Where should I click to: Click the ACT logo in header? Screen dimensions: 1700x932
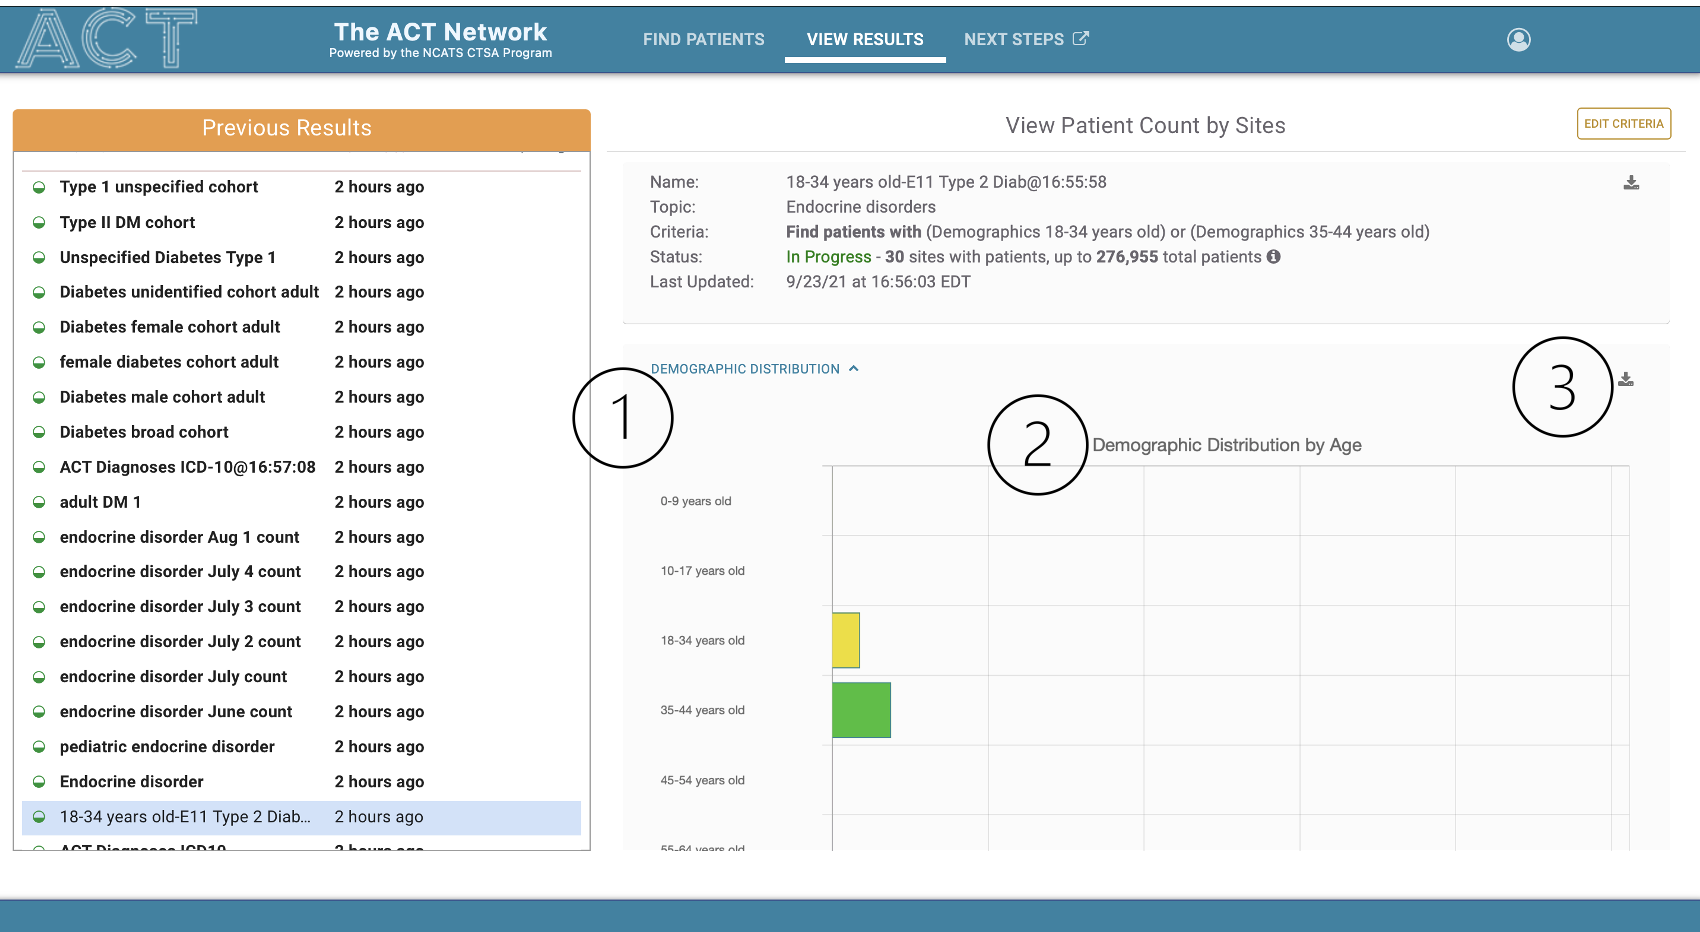(x=107, y=39)
